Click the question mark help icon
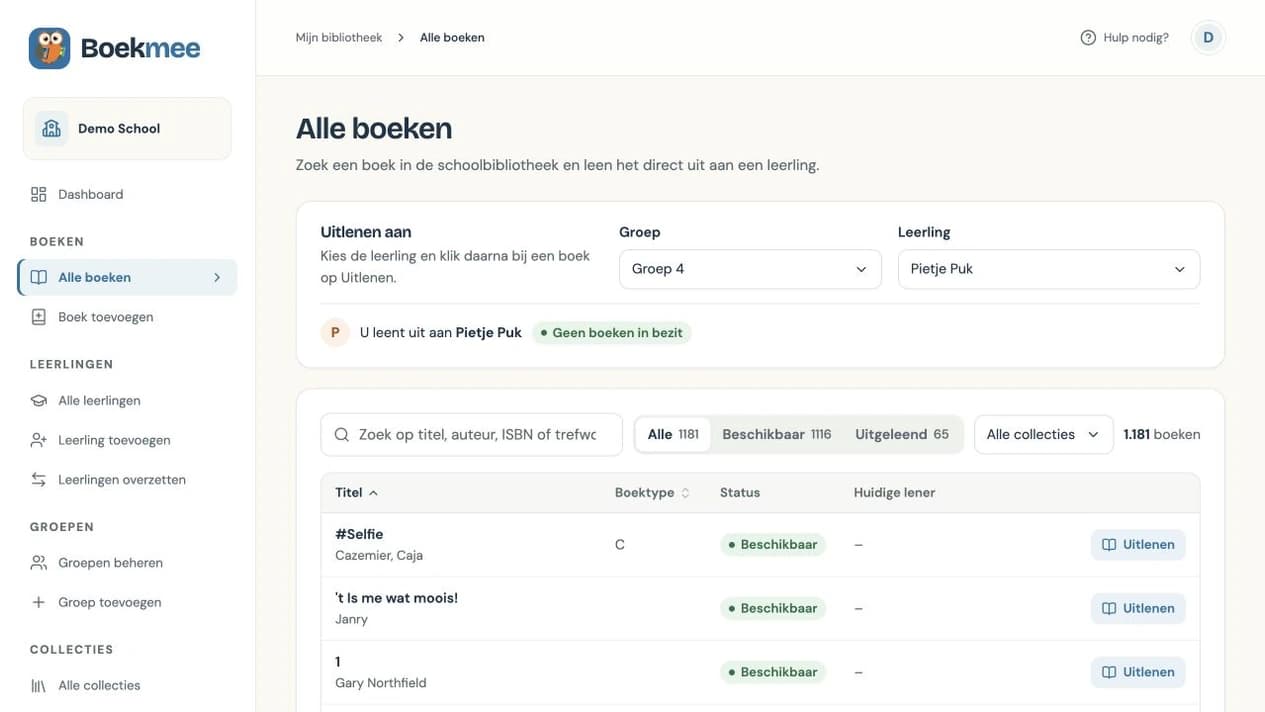1265x712 pixels. (1088, 37)
